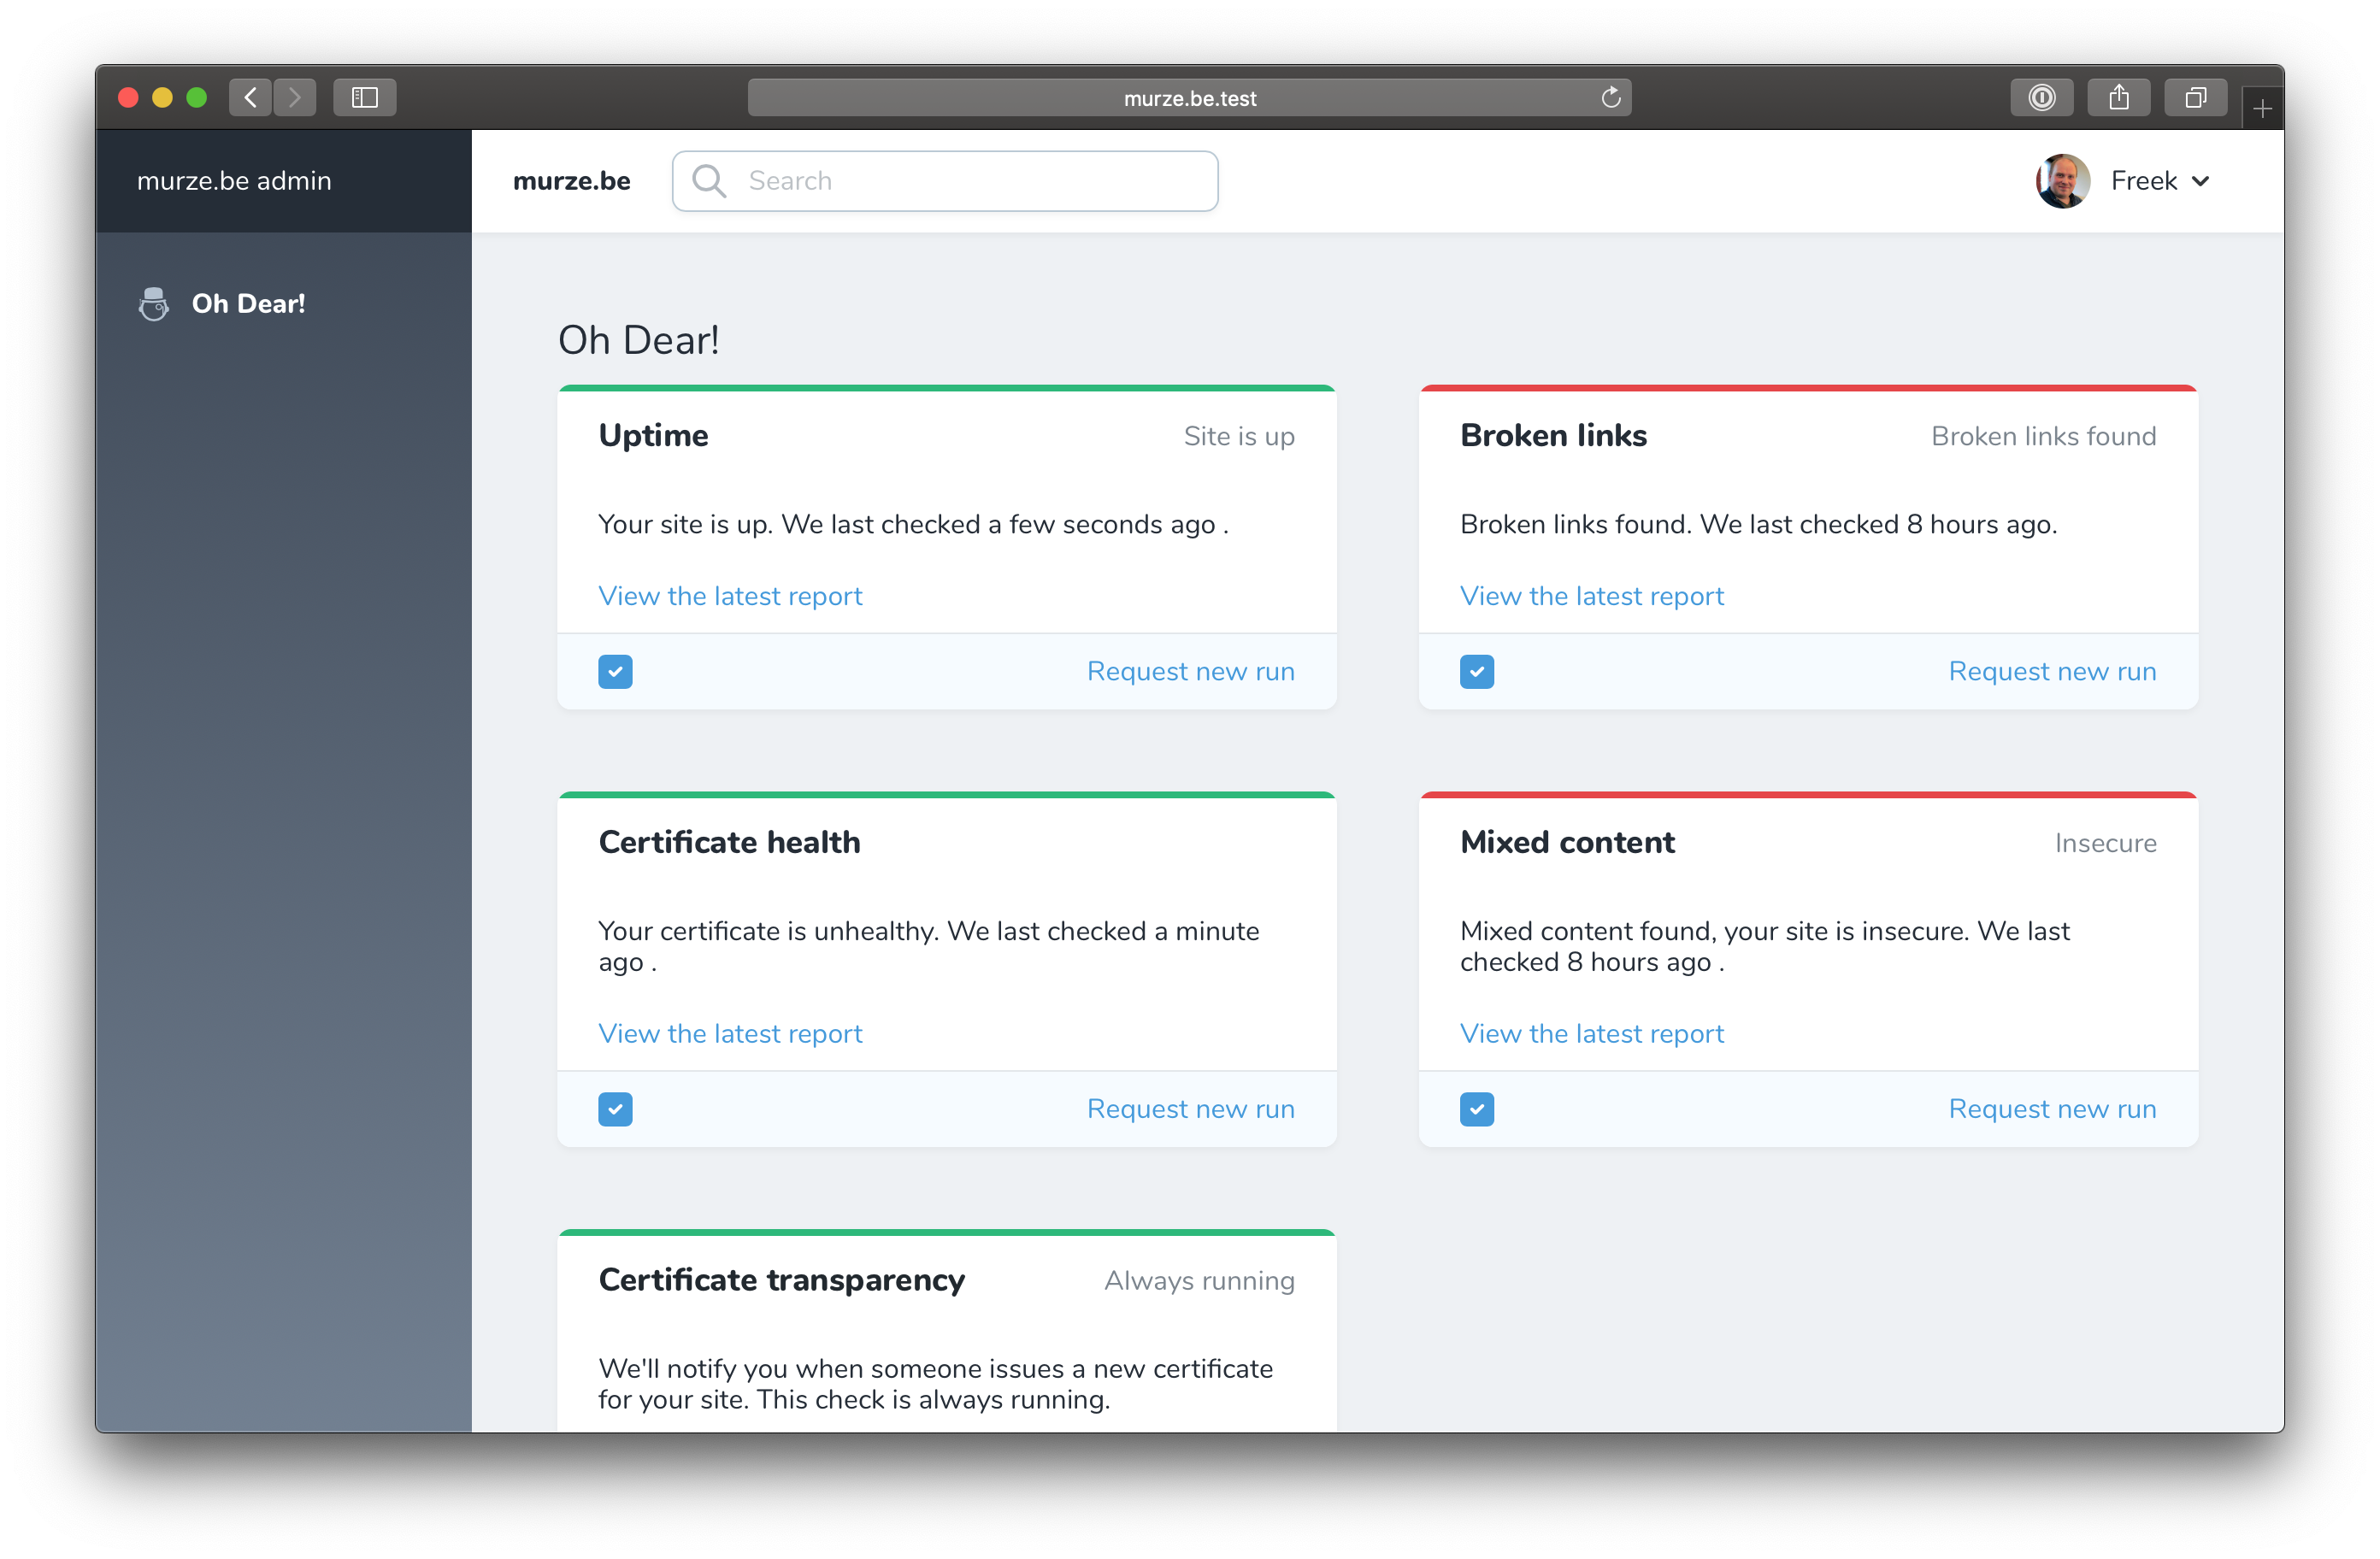Toggle the Broken links monitor checkbox
Image resolution: width=2380 pixels, height=1559 pixels.
(1477, 672)
